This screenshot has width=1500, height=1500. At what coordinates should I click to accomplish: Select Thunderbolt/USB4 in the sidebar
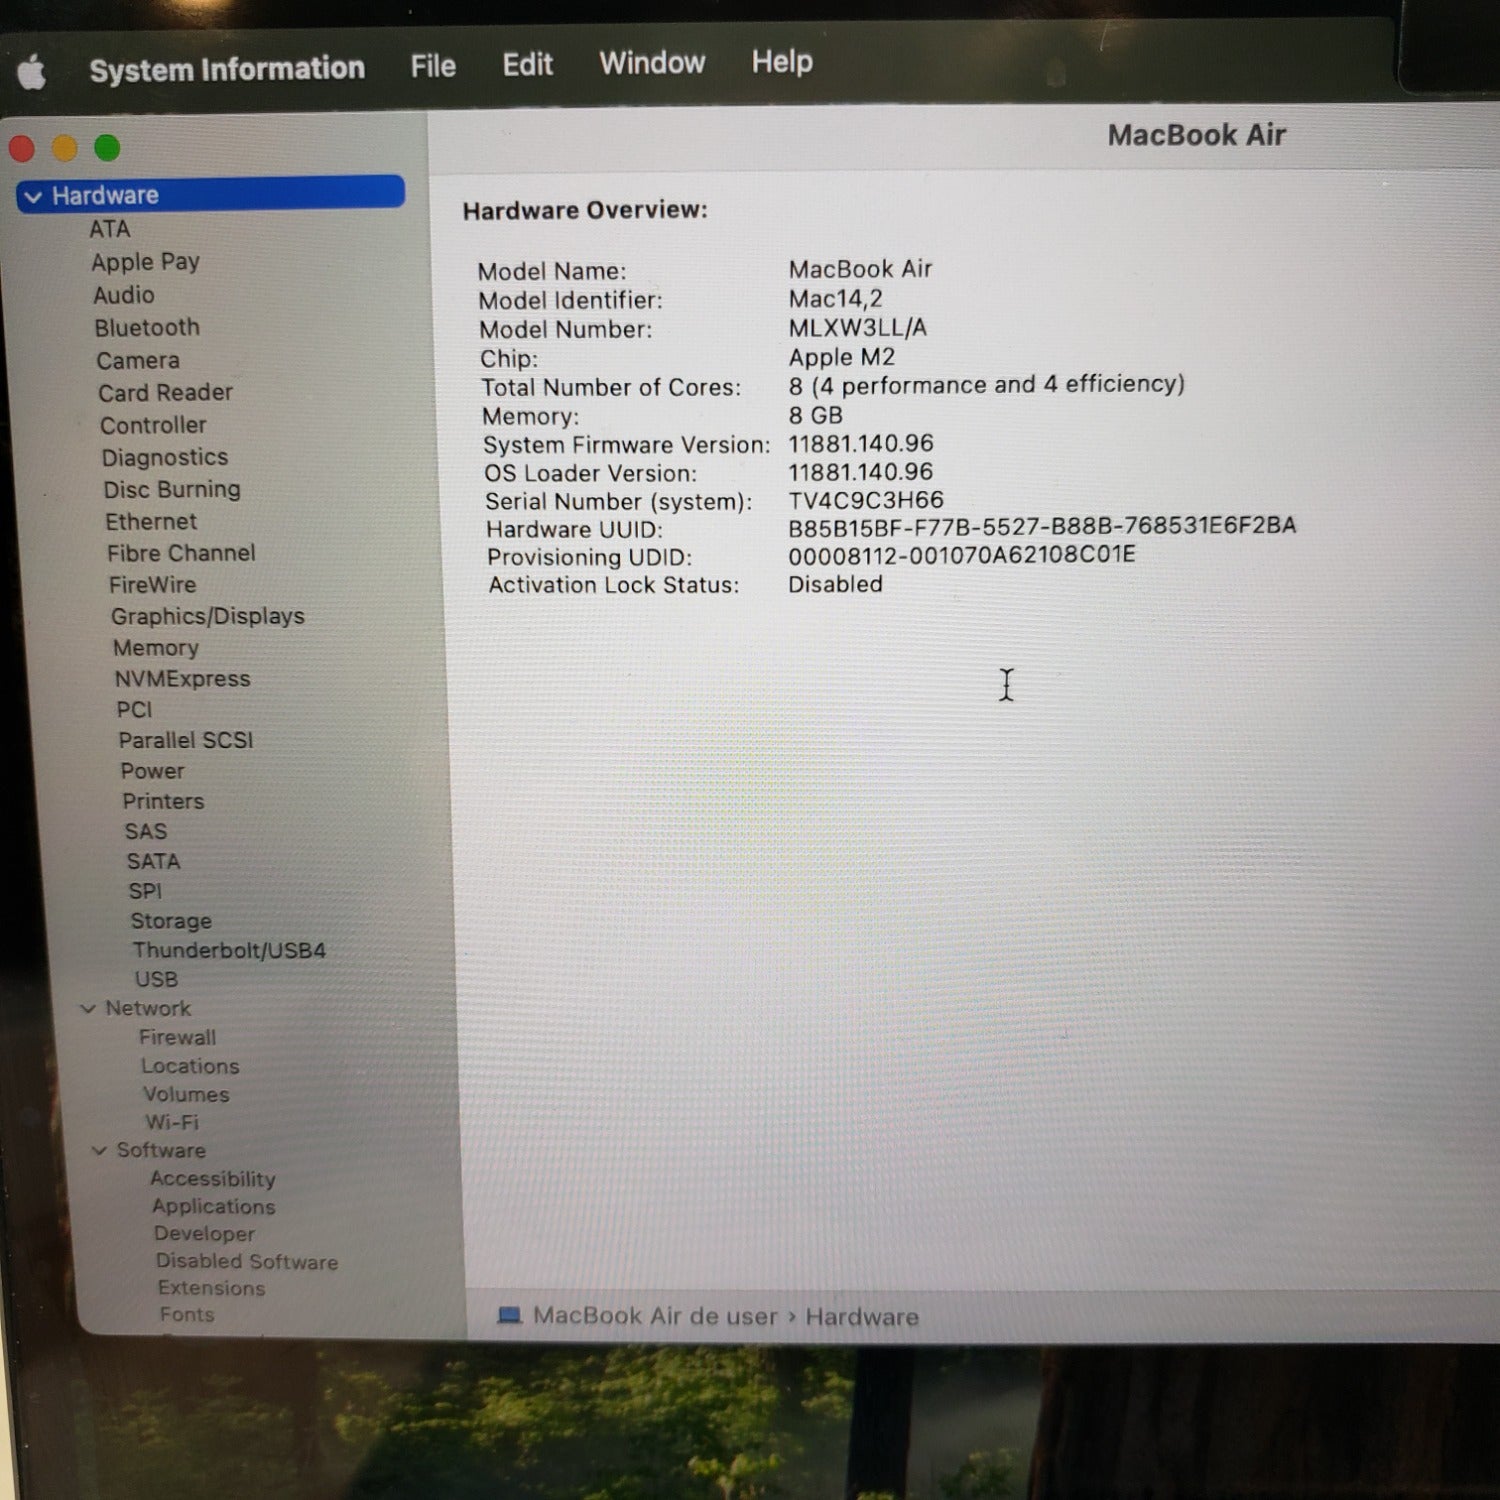229,951
